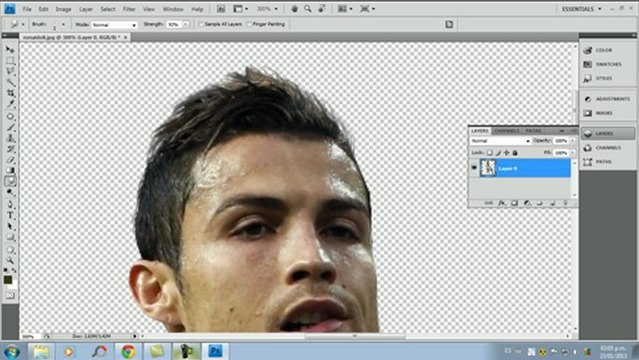
Task: Enable Finger Painting checkbox
Action: (x=249, y=24)
